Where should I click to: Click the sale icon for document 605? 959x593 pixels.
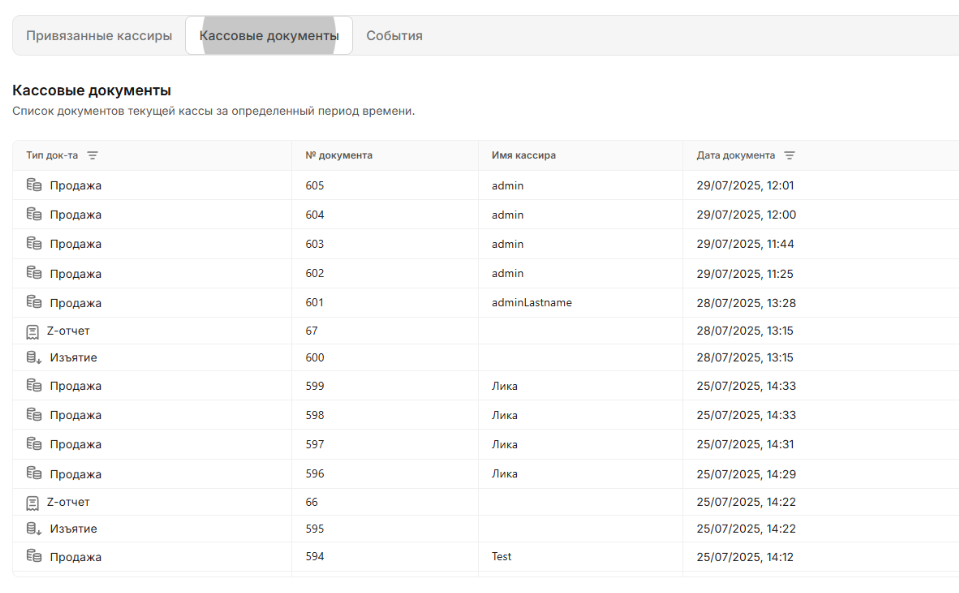[34, 185]
